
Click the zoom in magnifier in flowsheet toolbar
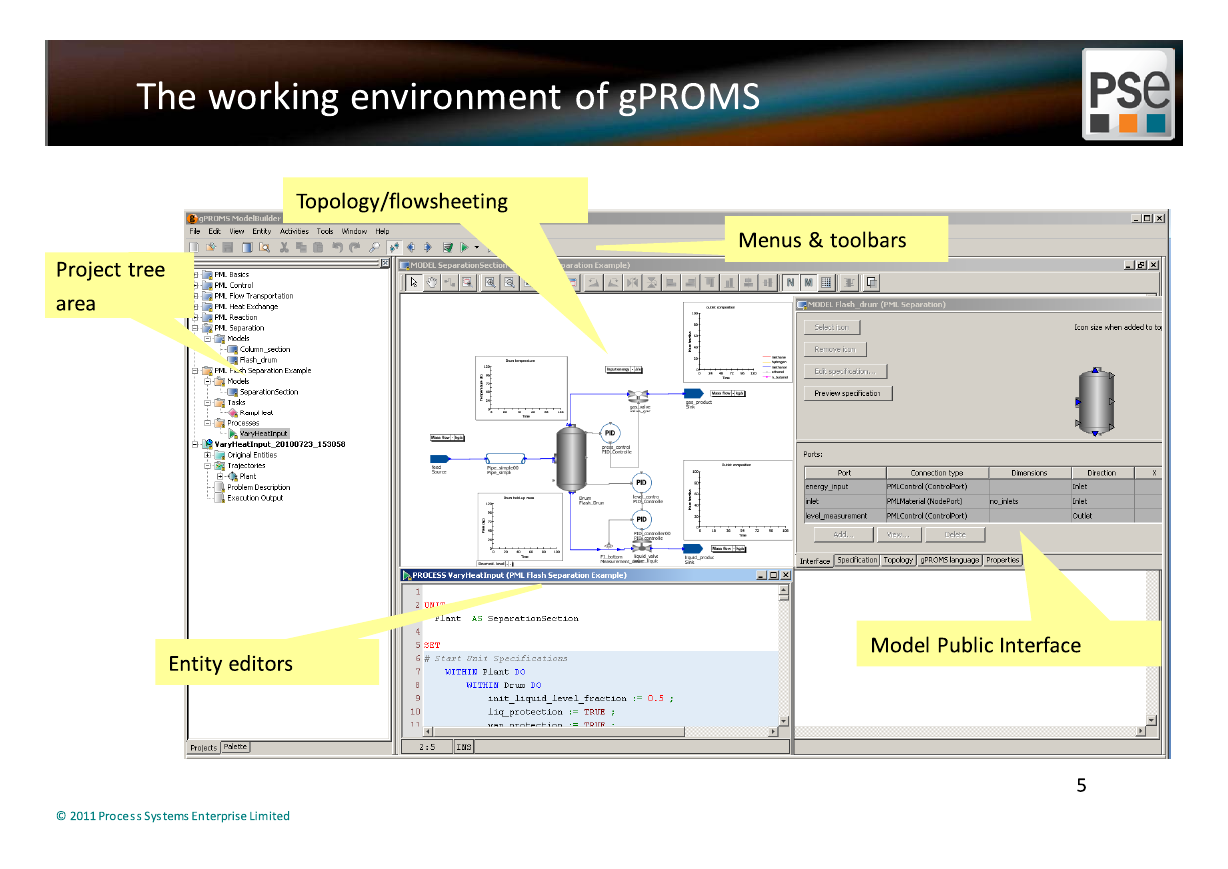(491, 283)
